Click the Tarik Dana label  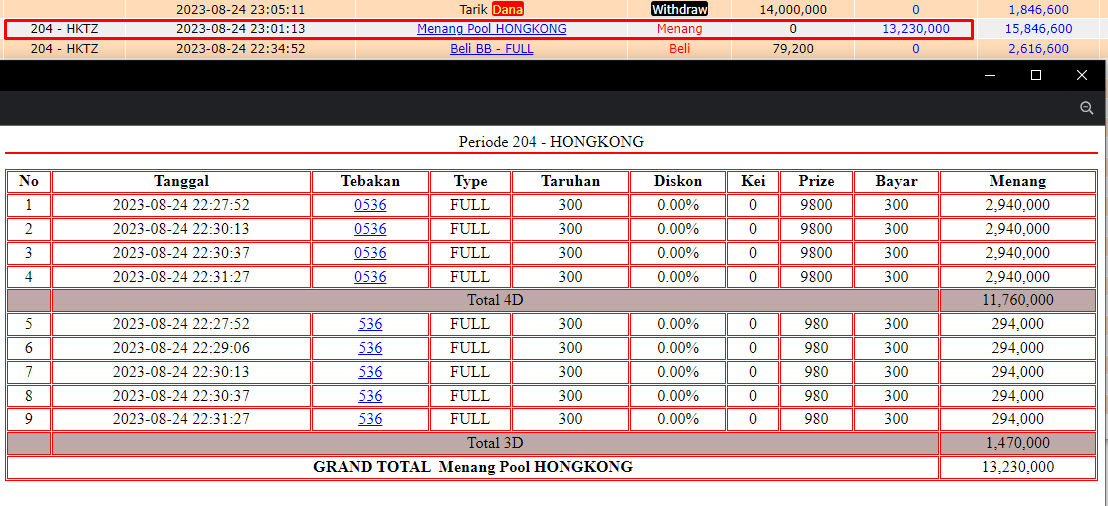pos(491,10)
